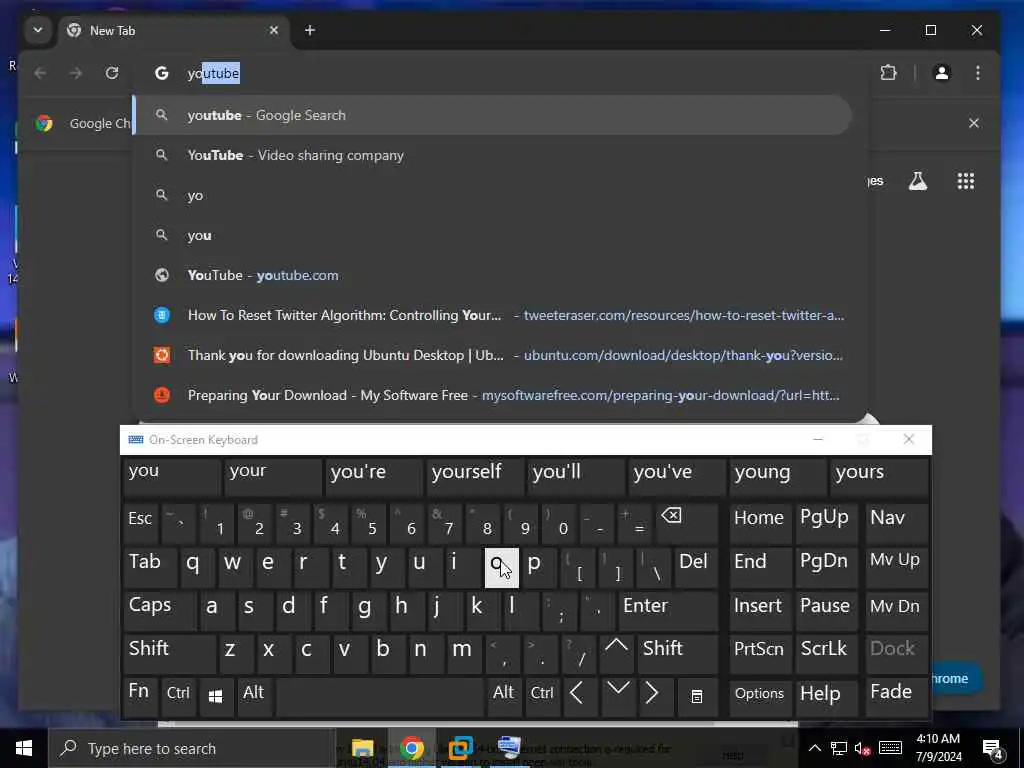Screen dimensions: 1024x768
Task: Select the New Tab browser tab
Action: pos(174,31)
